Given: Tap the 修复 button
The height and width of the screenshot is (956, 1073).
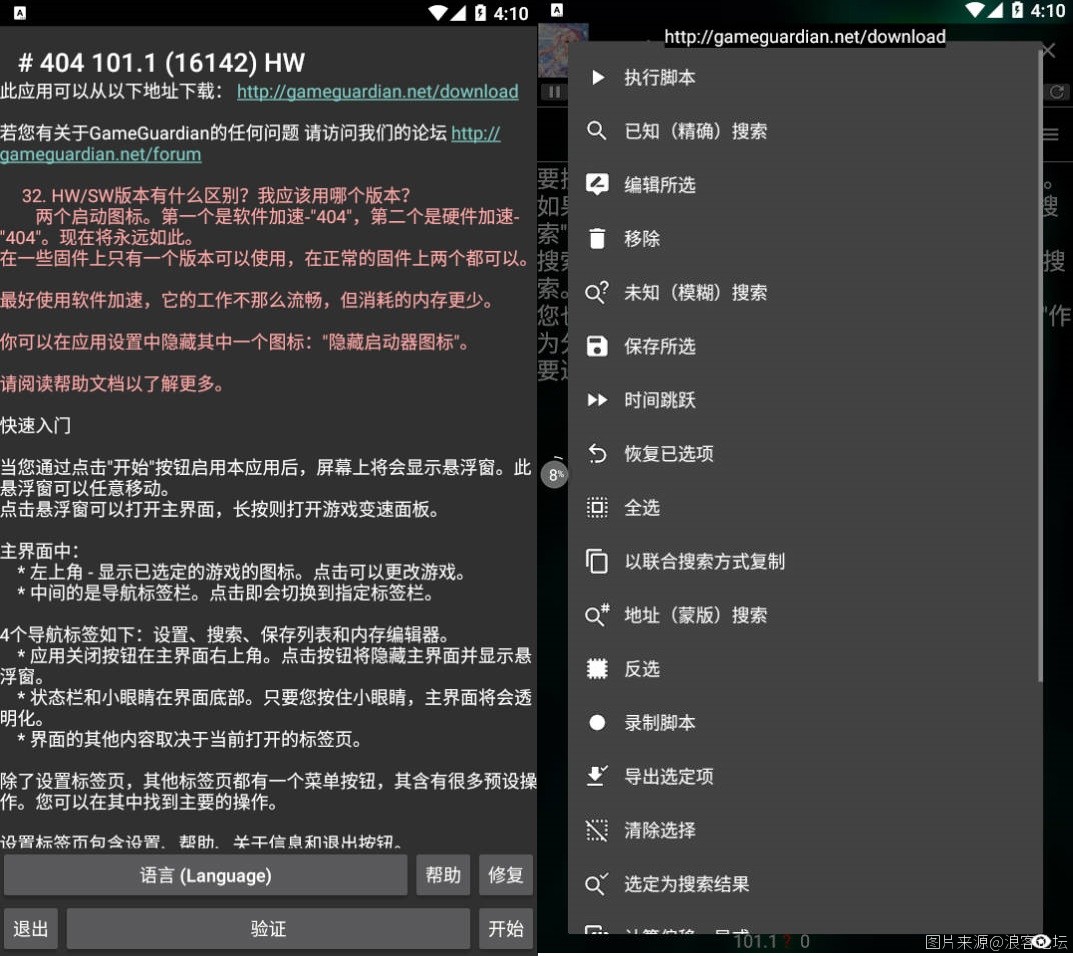Looking at the screenshot, I should (506, 875).
